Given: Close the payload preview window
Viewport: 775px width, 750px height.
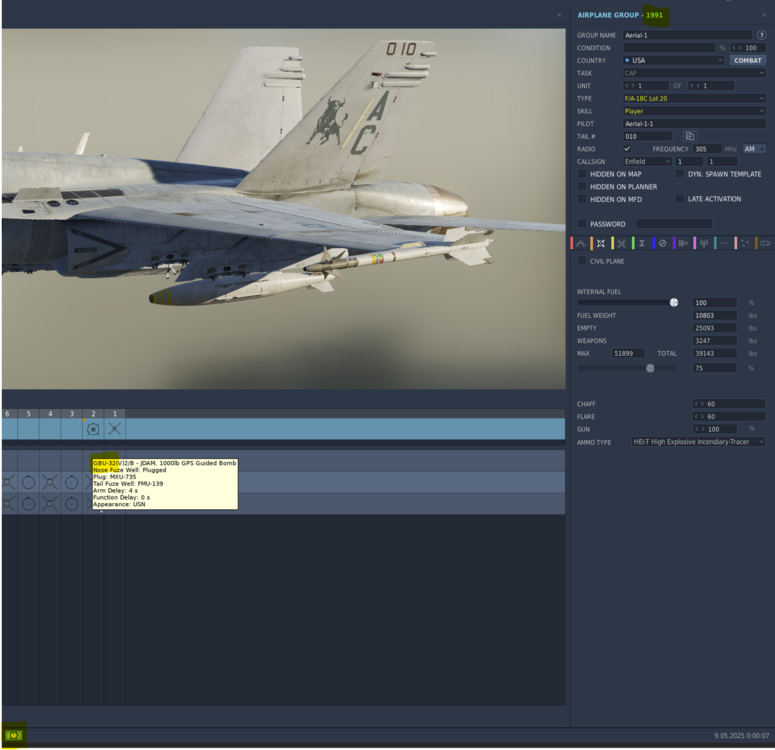Looking at the screenshot, I should click(x=559, y=15).
